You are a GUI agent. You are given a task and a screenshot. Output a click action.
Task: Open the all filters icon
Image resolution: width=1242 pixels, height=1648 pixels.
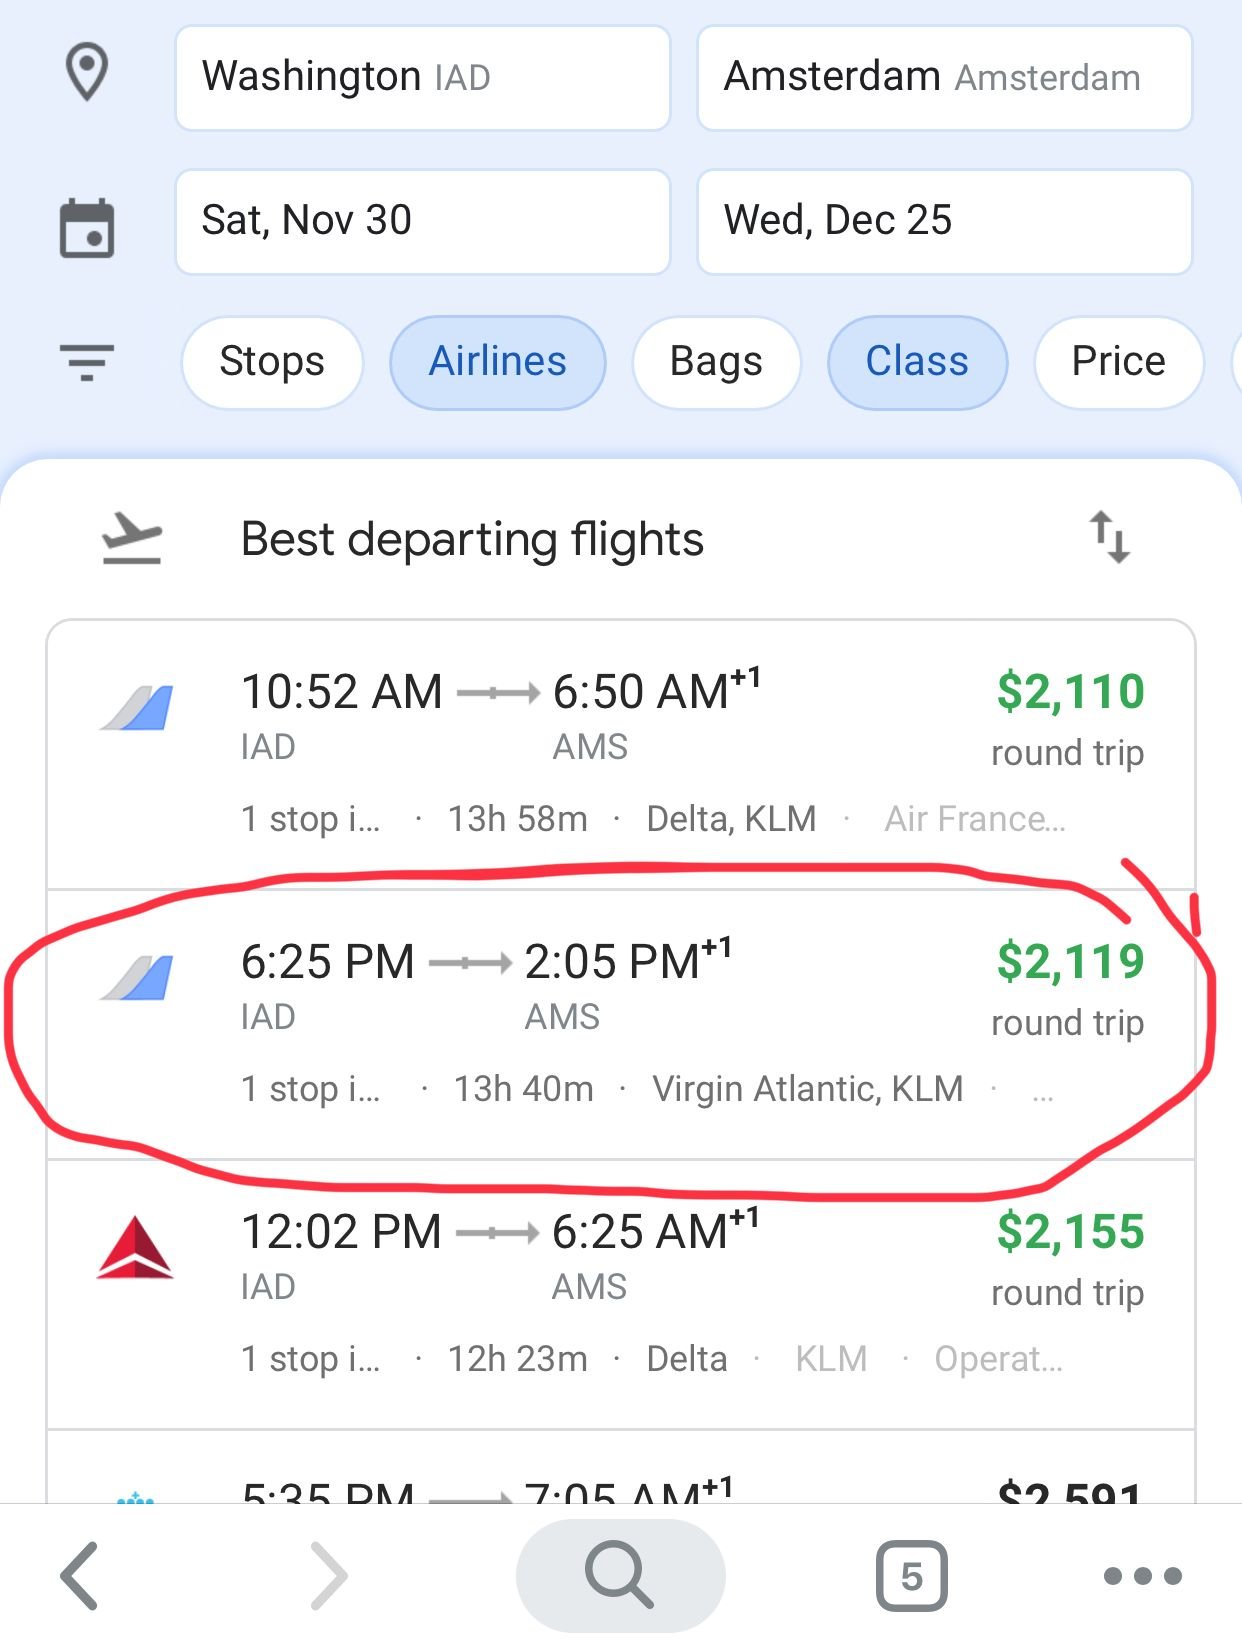87,362
